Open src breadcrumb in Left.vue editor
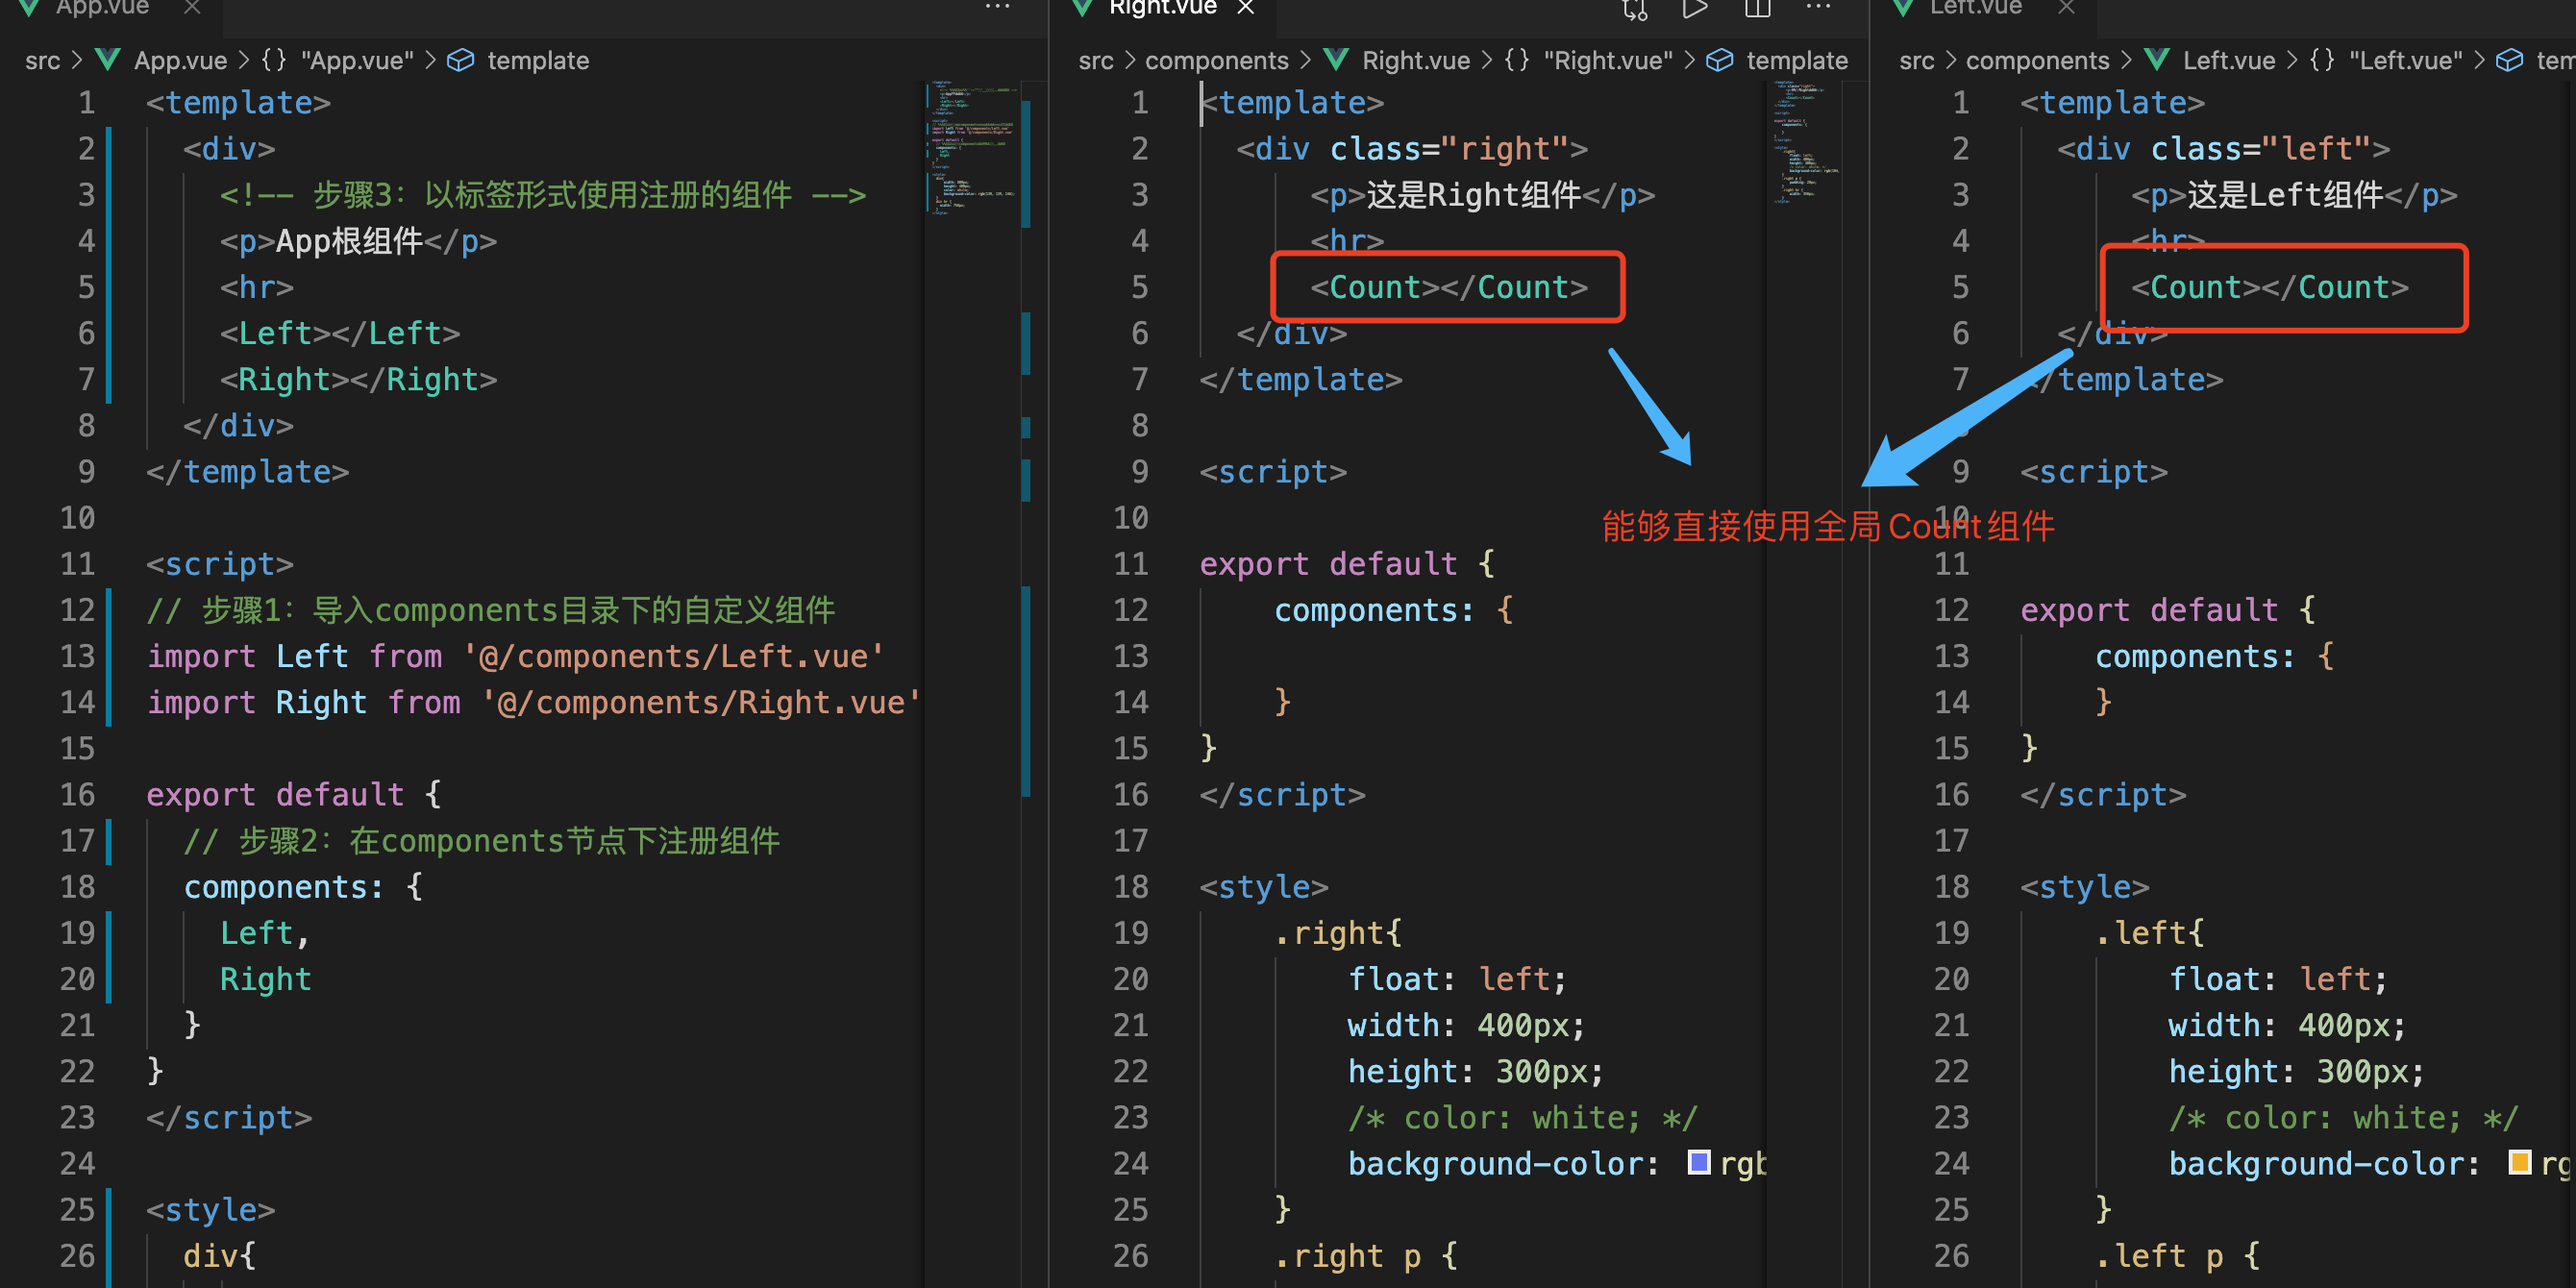 click(x=1917, y=61)
